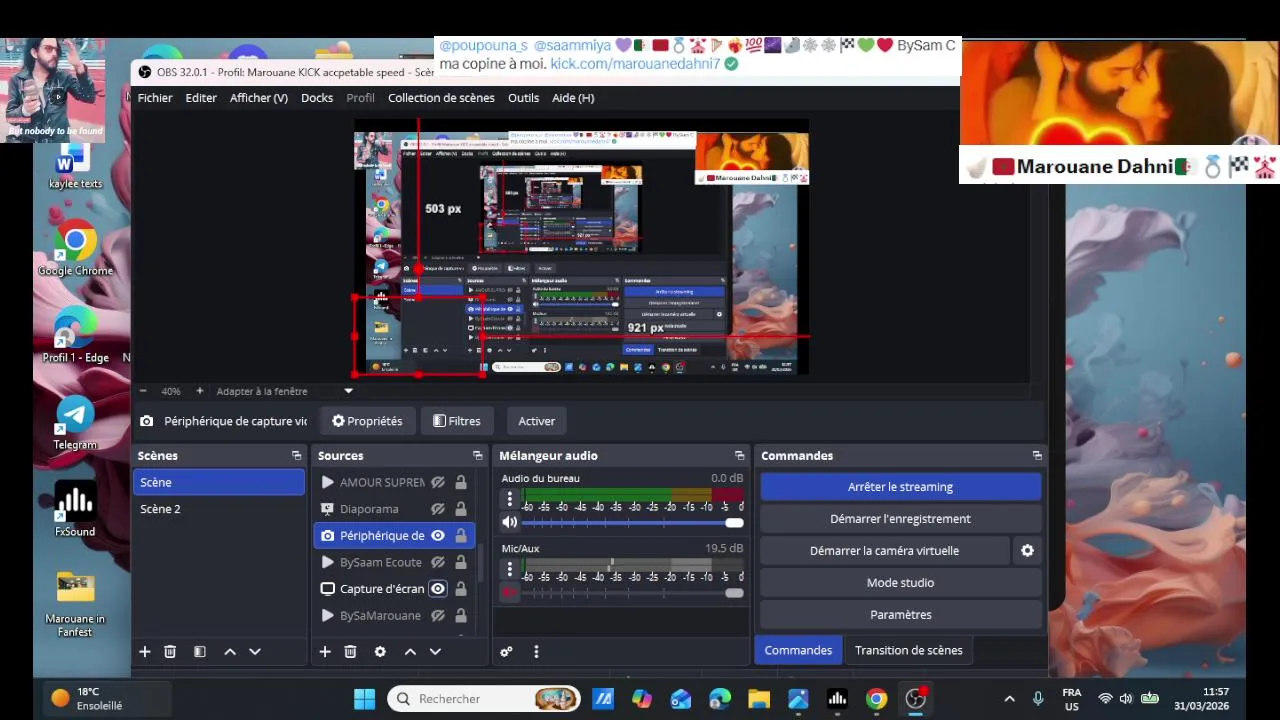Switch to Transition de scènes tab
Image resolution: width=1280 pixels, height=720 pixels.
pyautogui.click(x=909, y=650)
